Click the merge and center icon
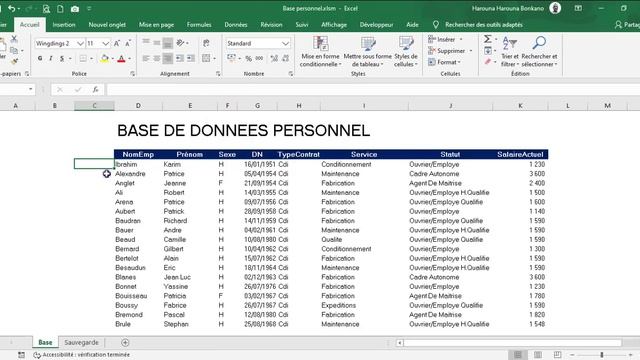 [x=207, y=58]
